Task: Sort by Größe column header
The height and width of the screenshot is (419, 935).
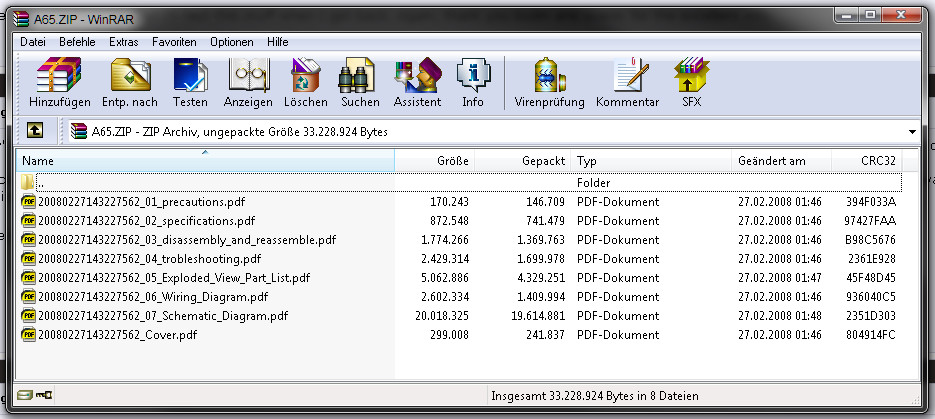Action: click(435, 160)
